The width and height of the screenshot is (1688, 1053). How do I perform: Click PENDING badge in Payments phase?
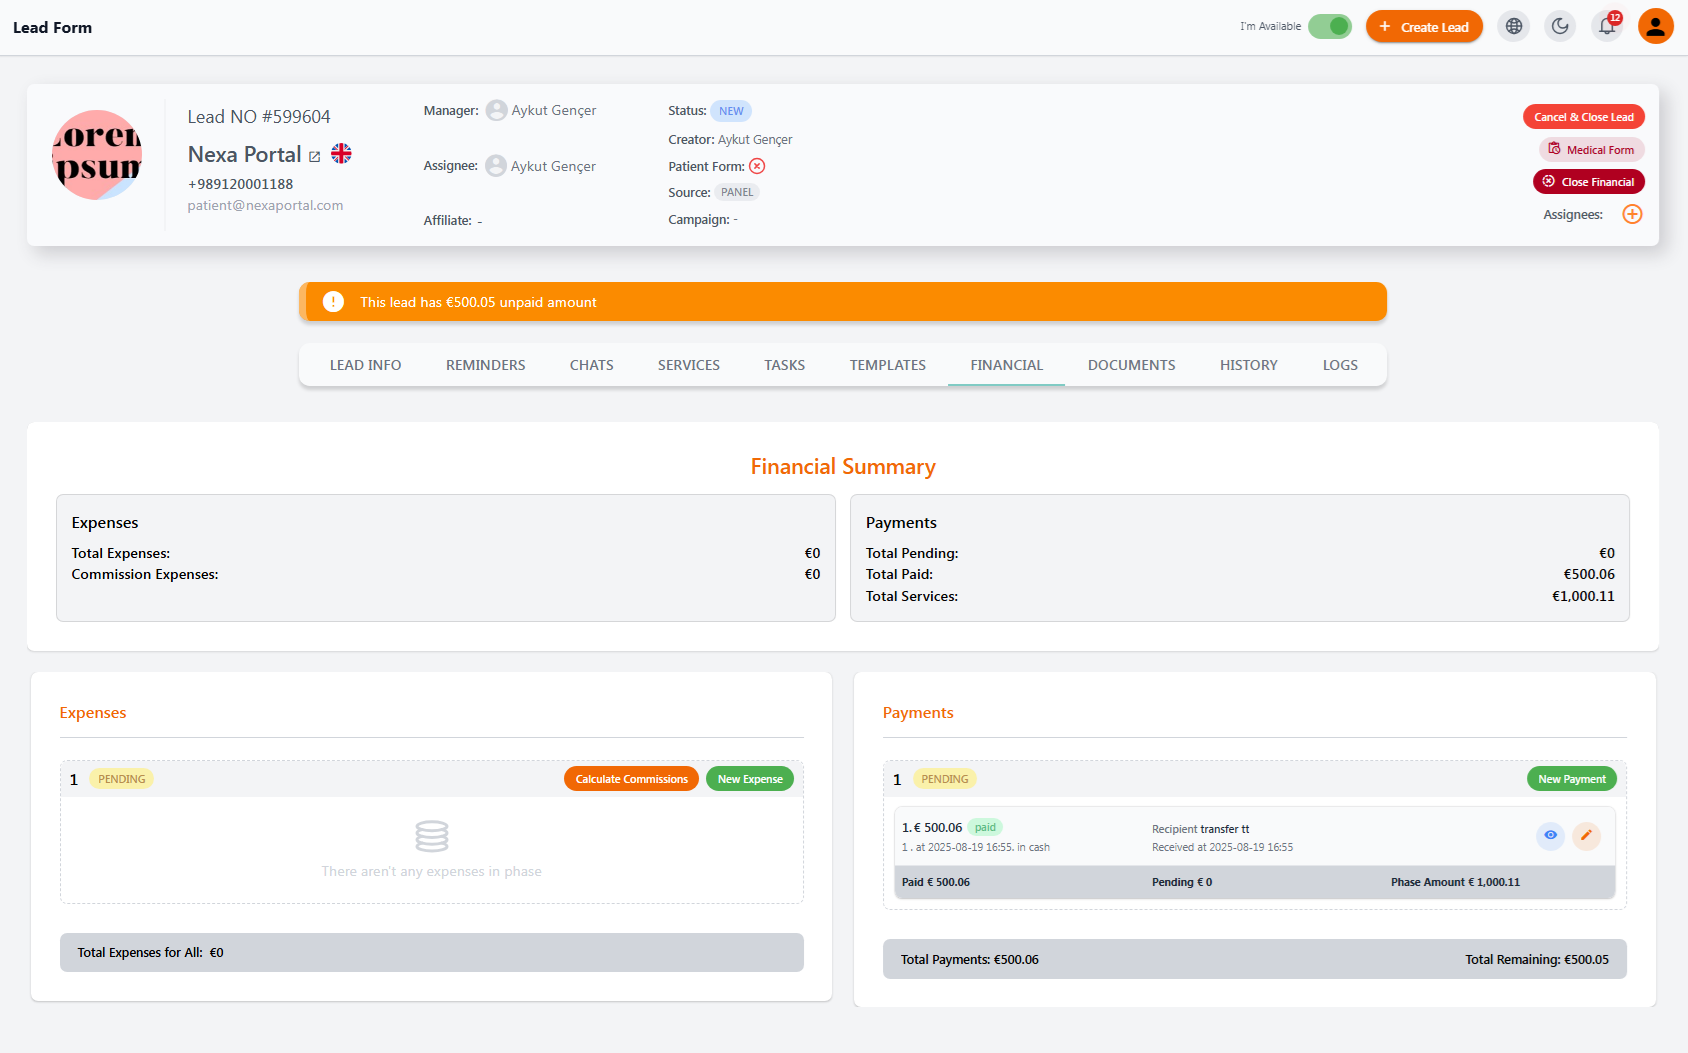(945, 779)
